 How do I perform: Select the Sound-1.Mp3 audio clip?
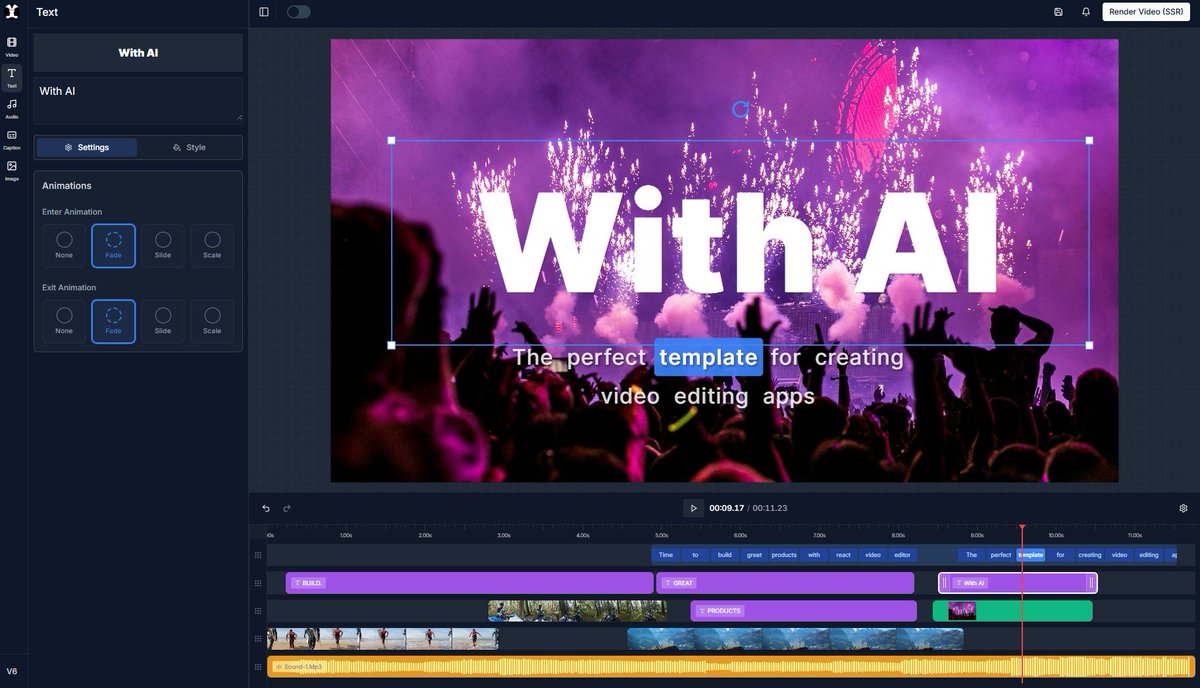pyautogui.click(x=731, y=666)
